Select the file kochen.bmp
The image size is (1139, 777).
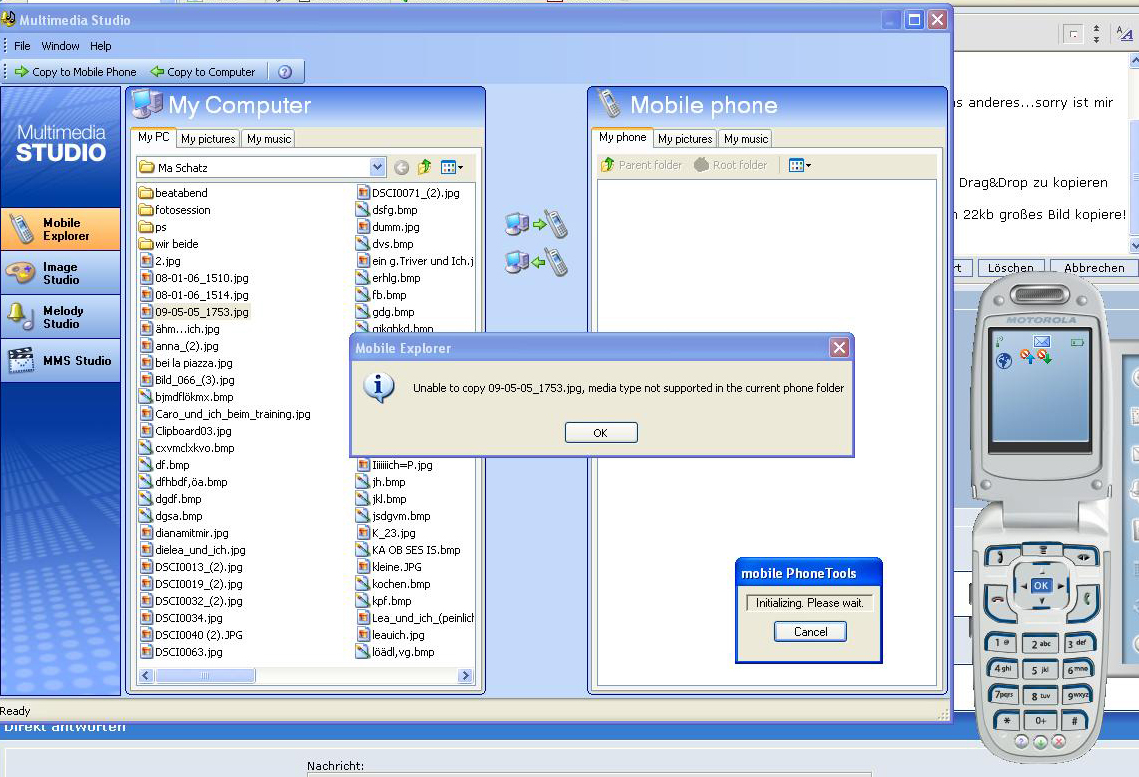394,584
